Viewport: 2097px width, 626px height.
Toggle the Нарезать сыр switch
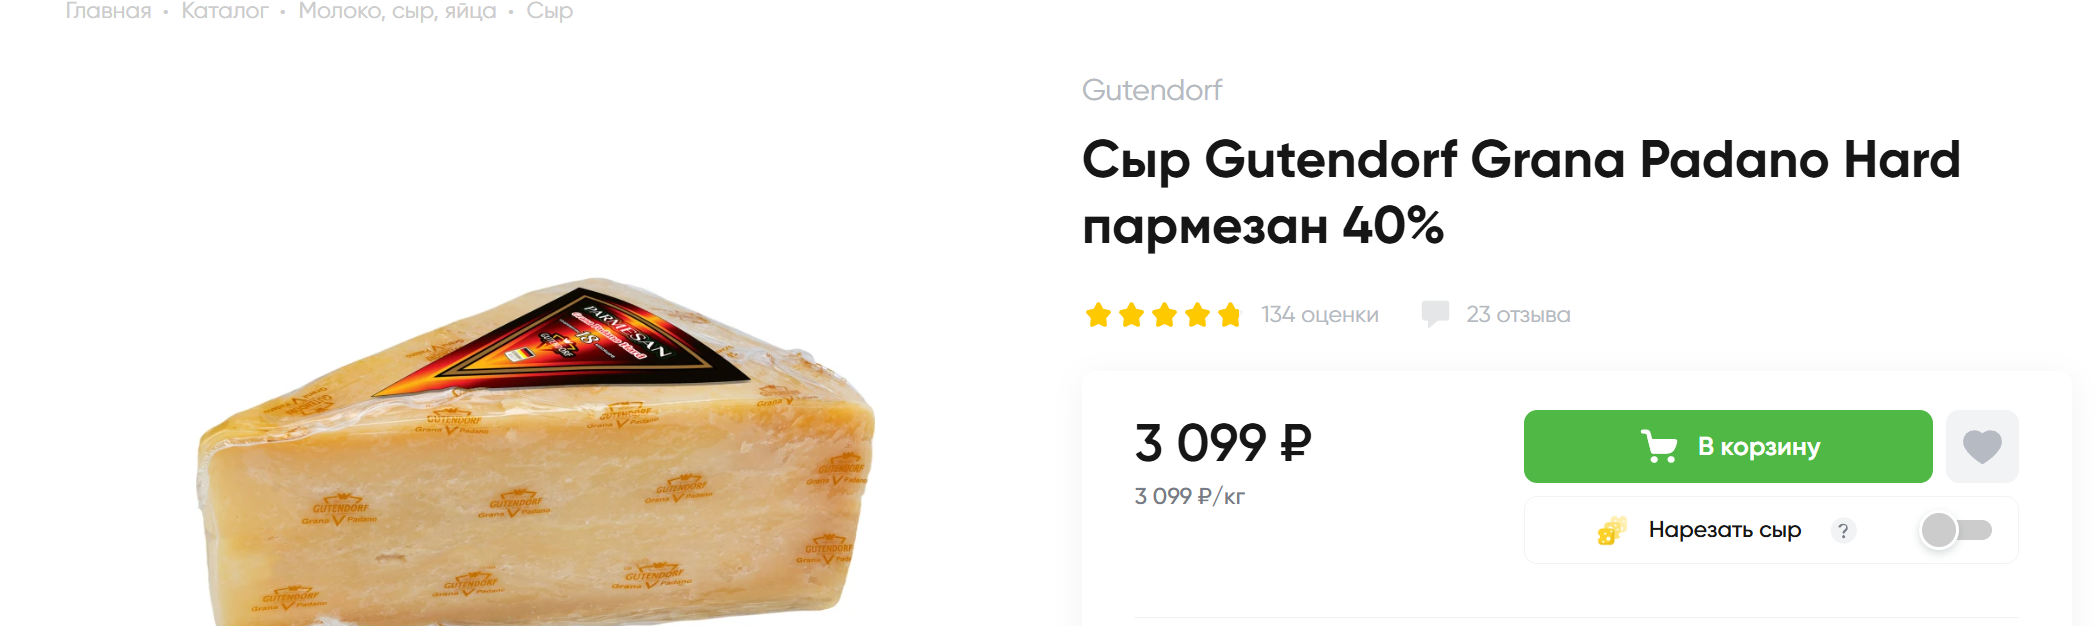(x=1956, y=530)
